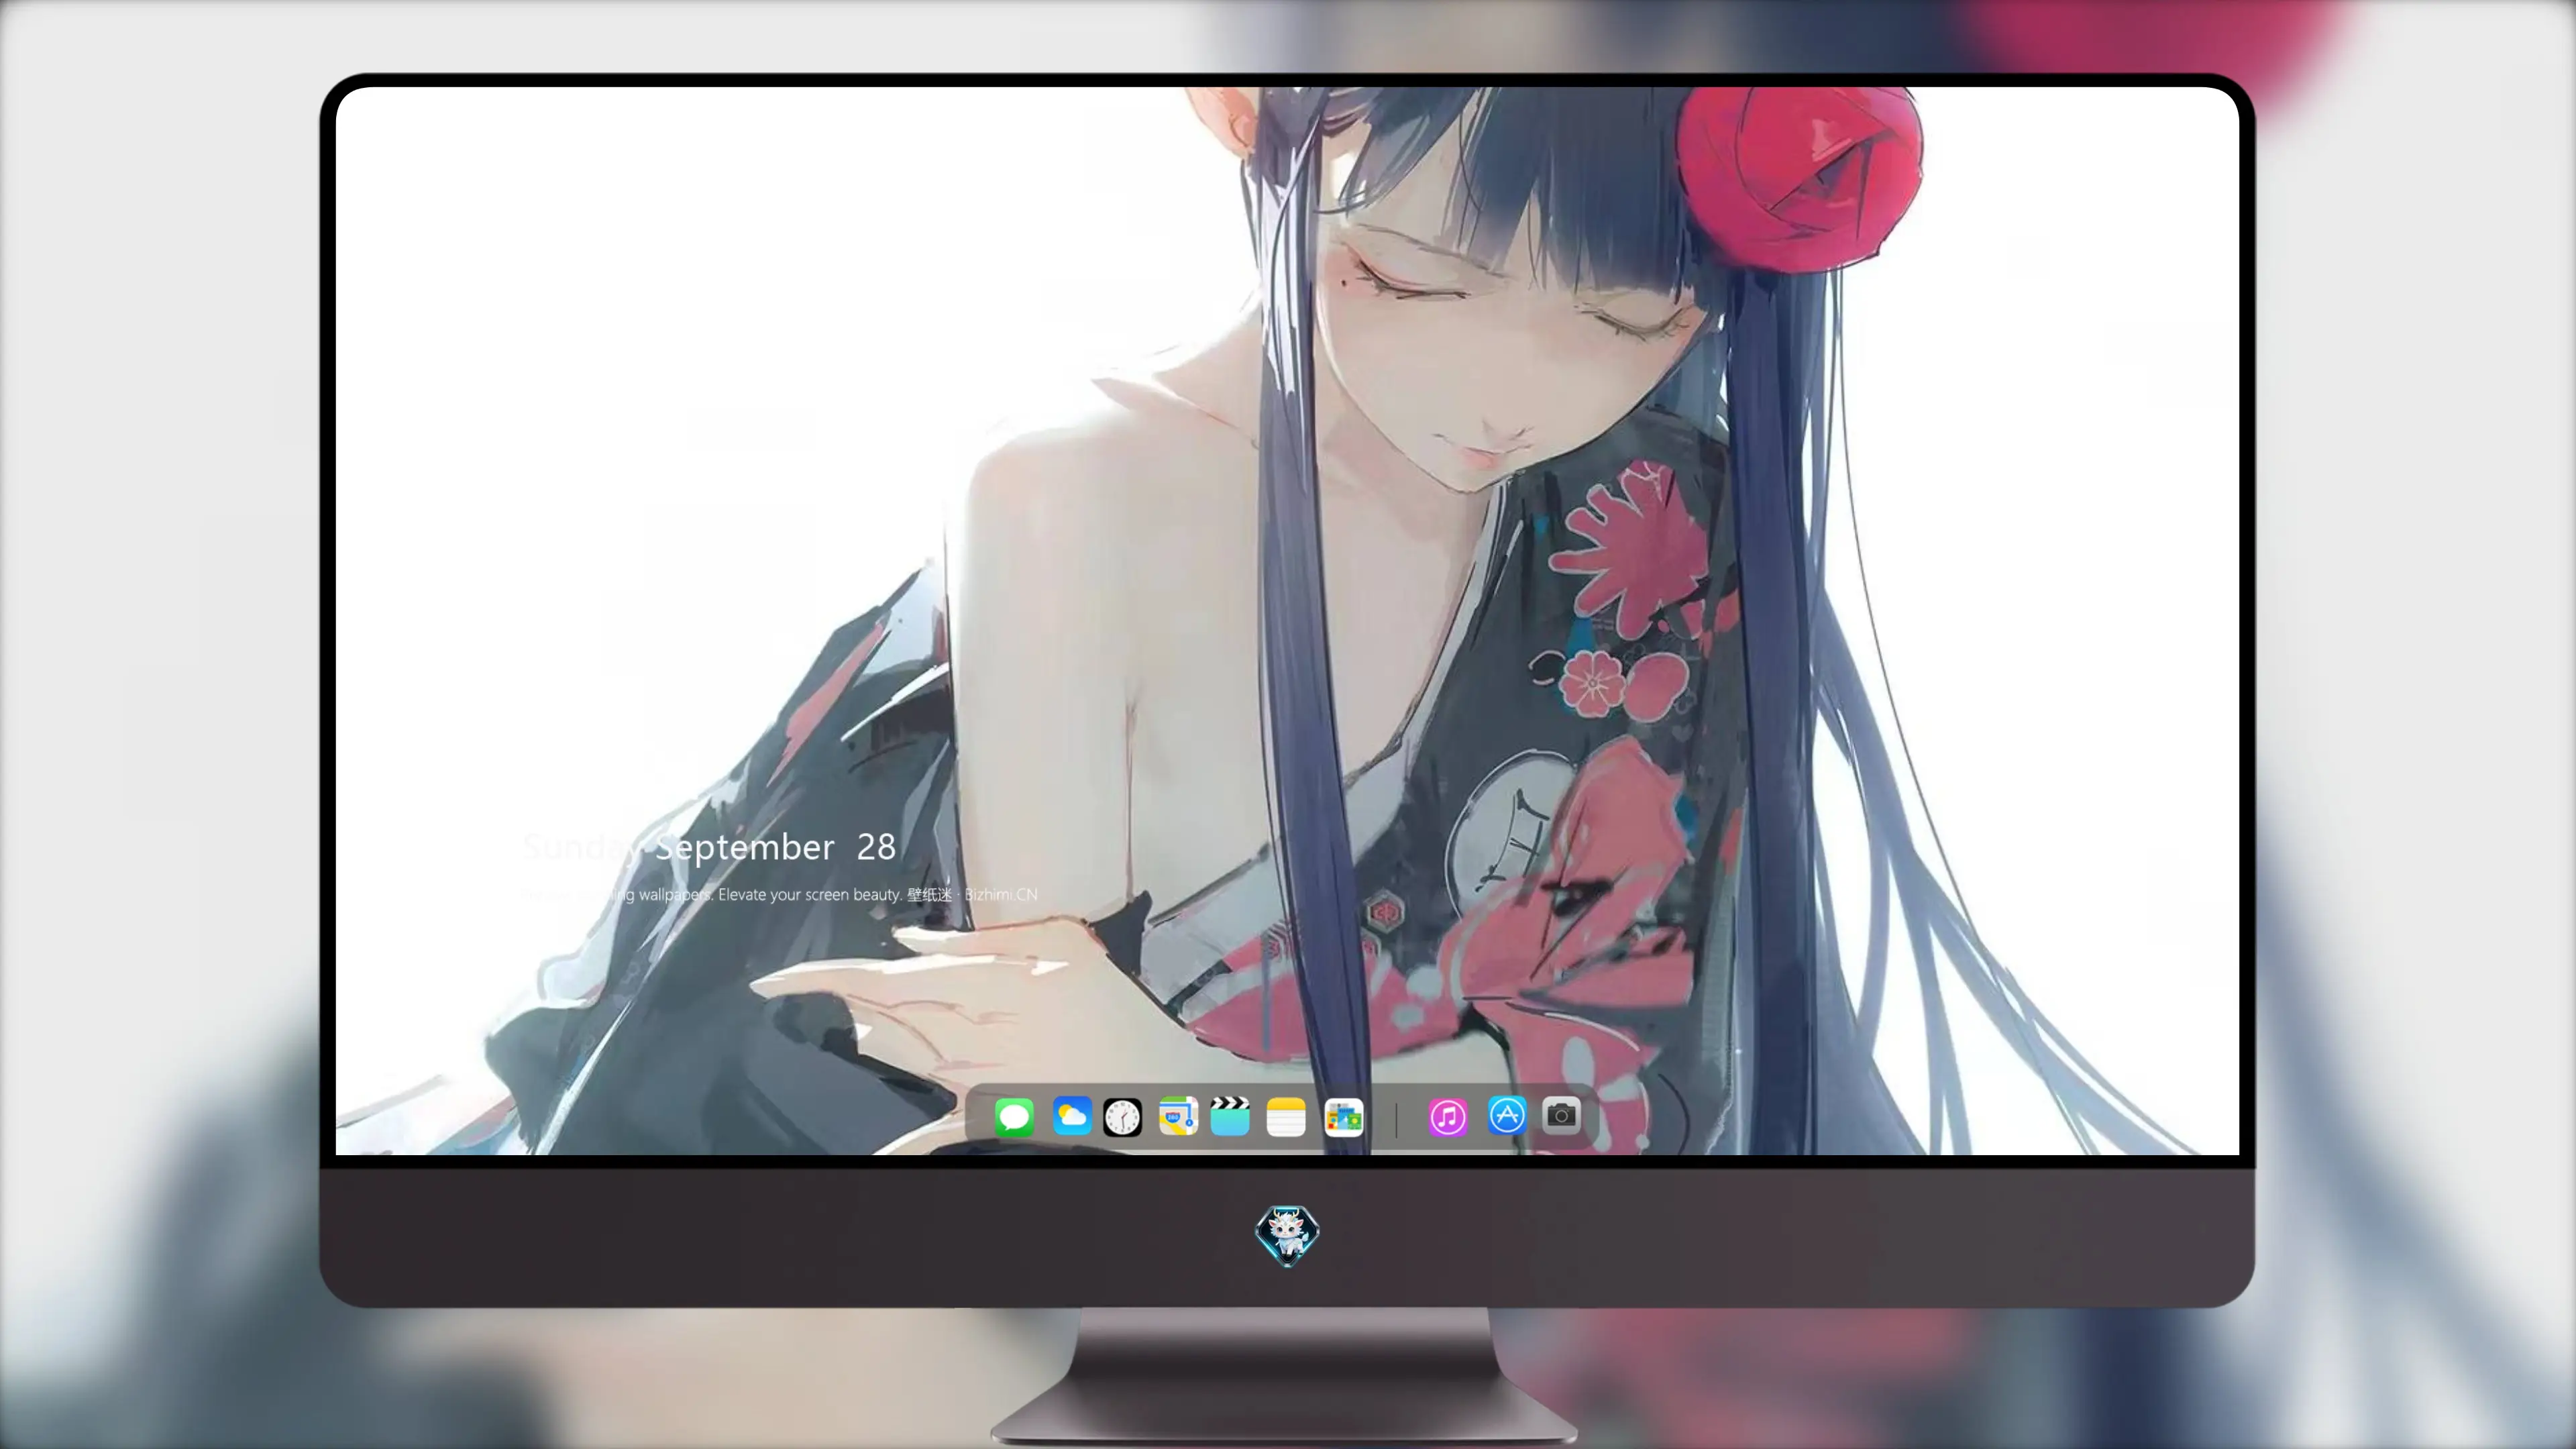Launch the pink iTunes music app
The image size is (2576, 1449).
[1448, 1117]
